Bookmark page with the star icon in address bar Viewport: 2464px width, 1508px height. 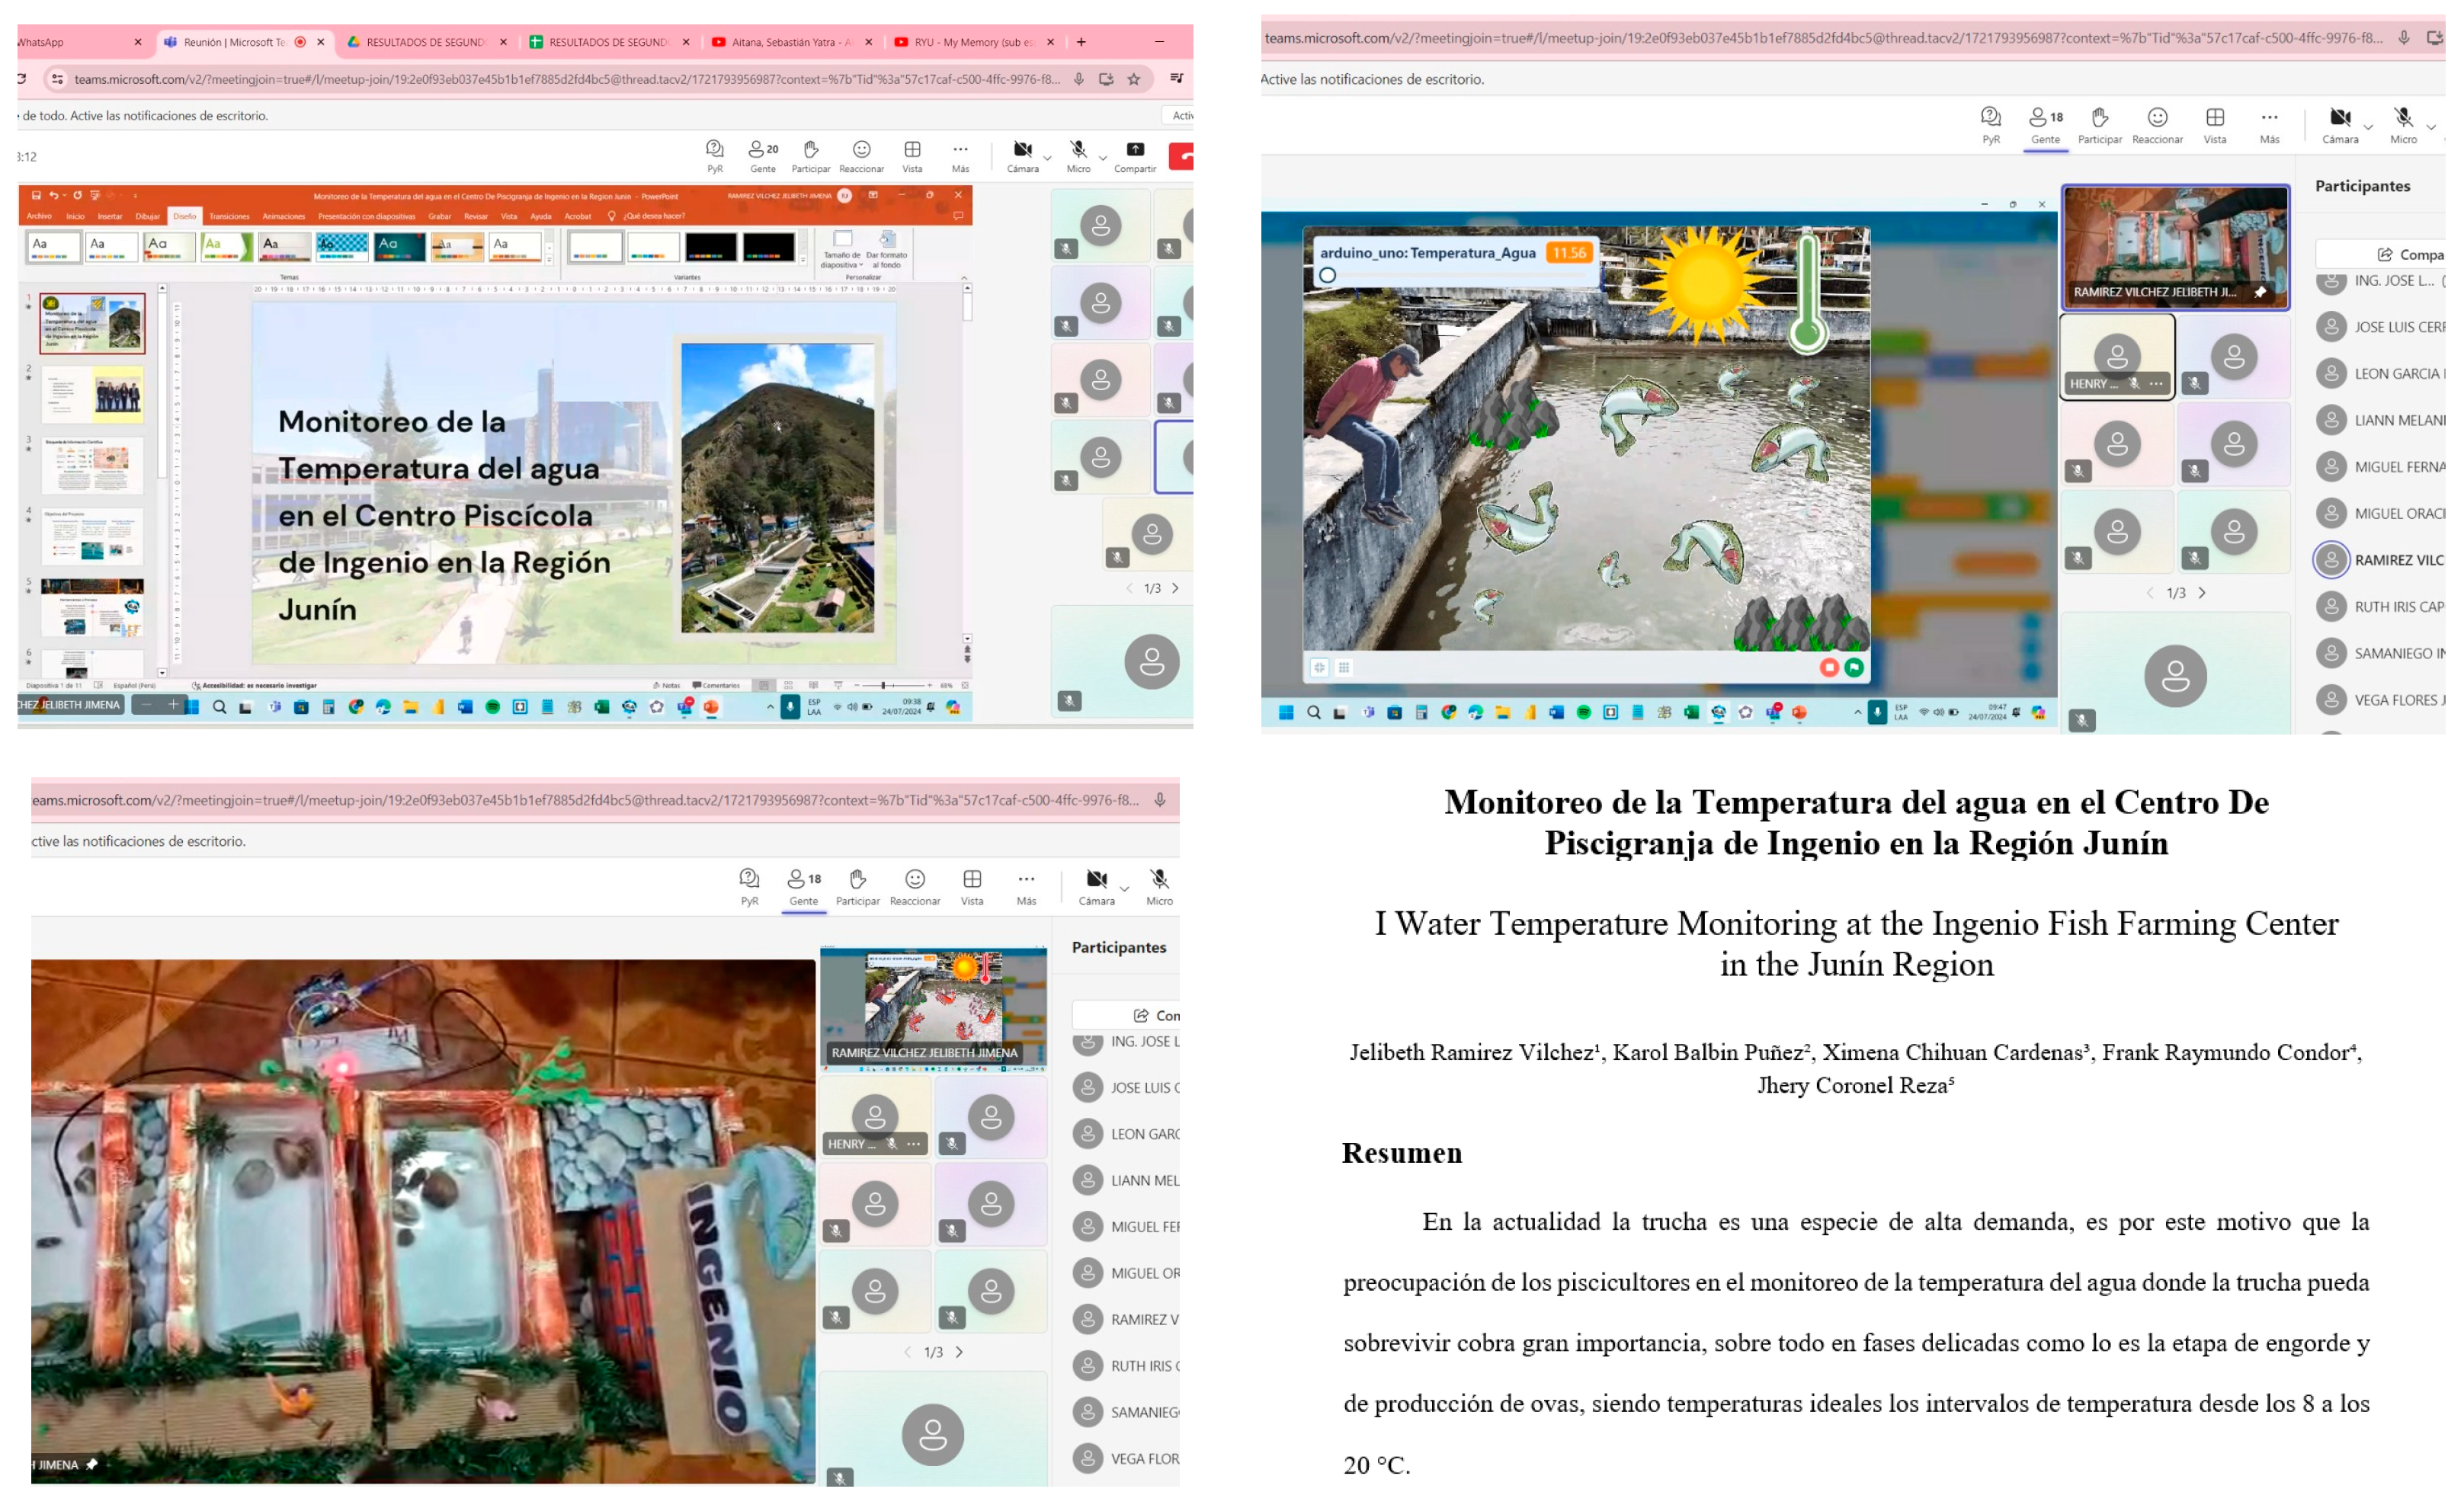pos(1134,79)
